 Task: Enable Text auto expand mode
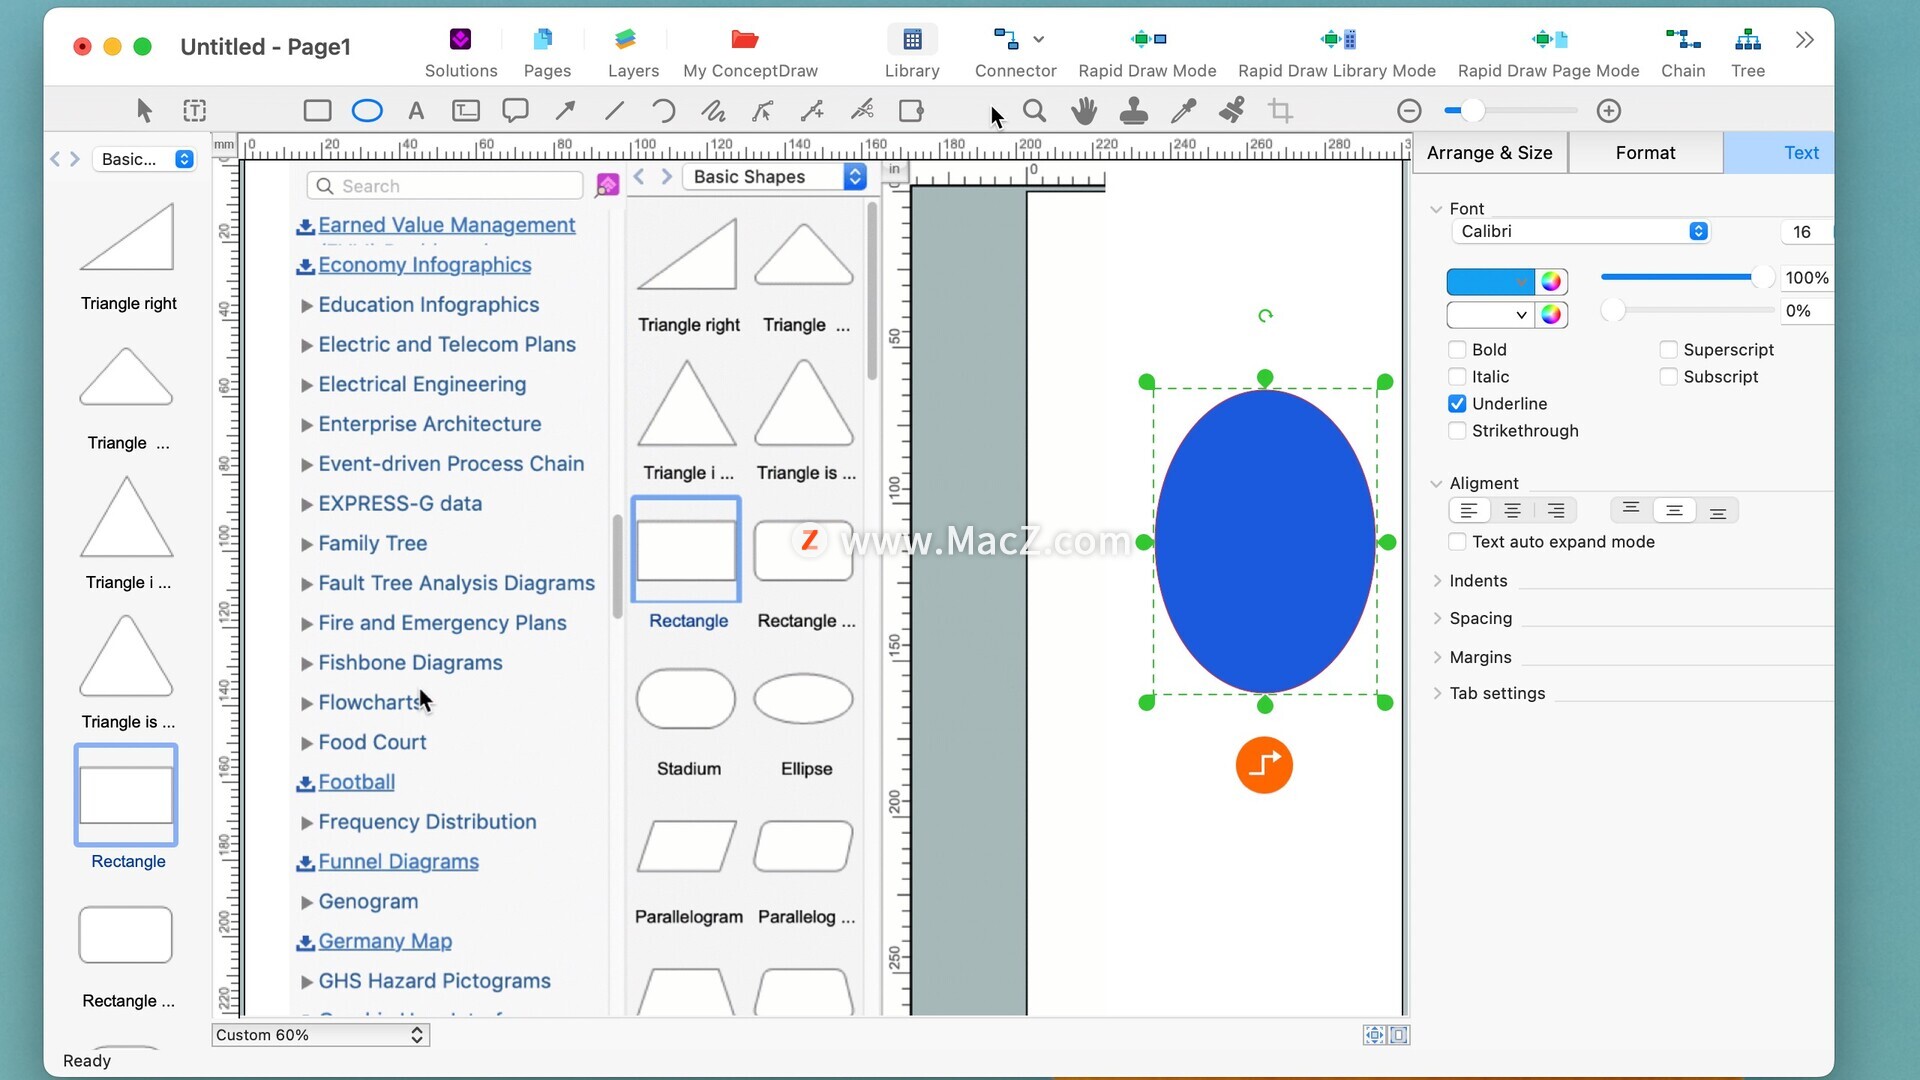(x=1457, y=541)
